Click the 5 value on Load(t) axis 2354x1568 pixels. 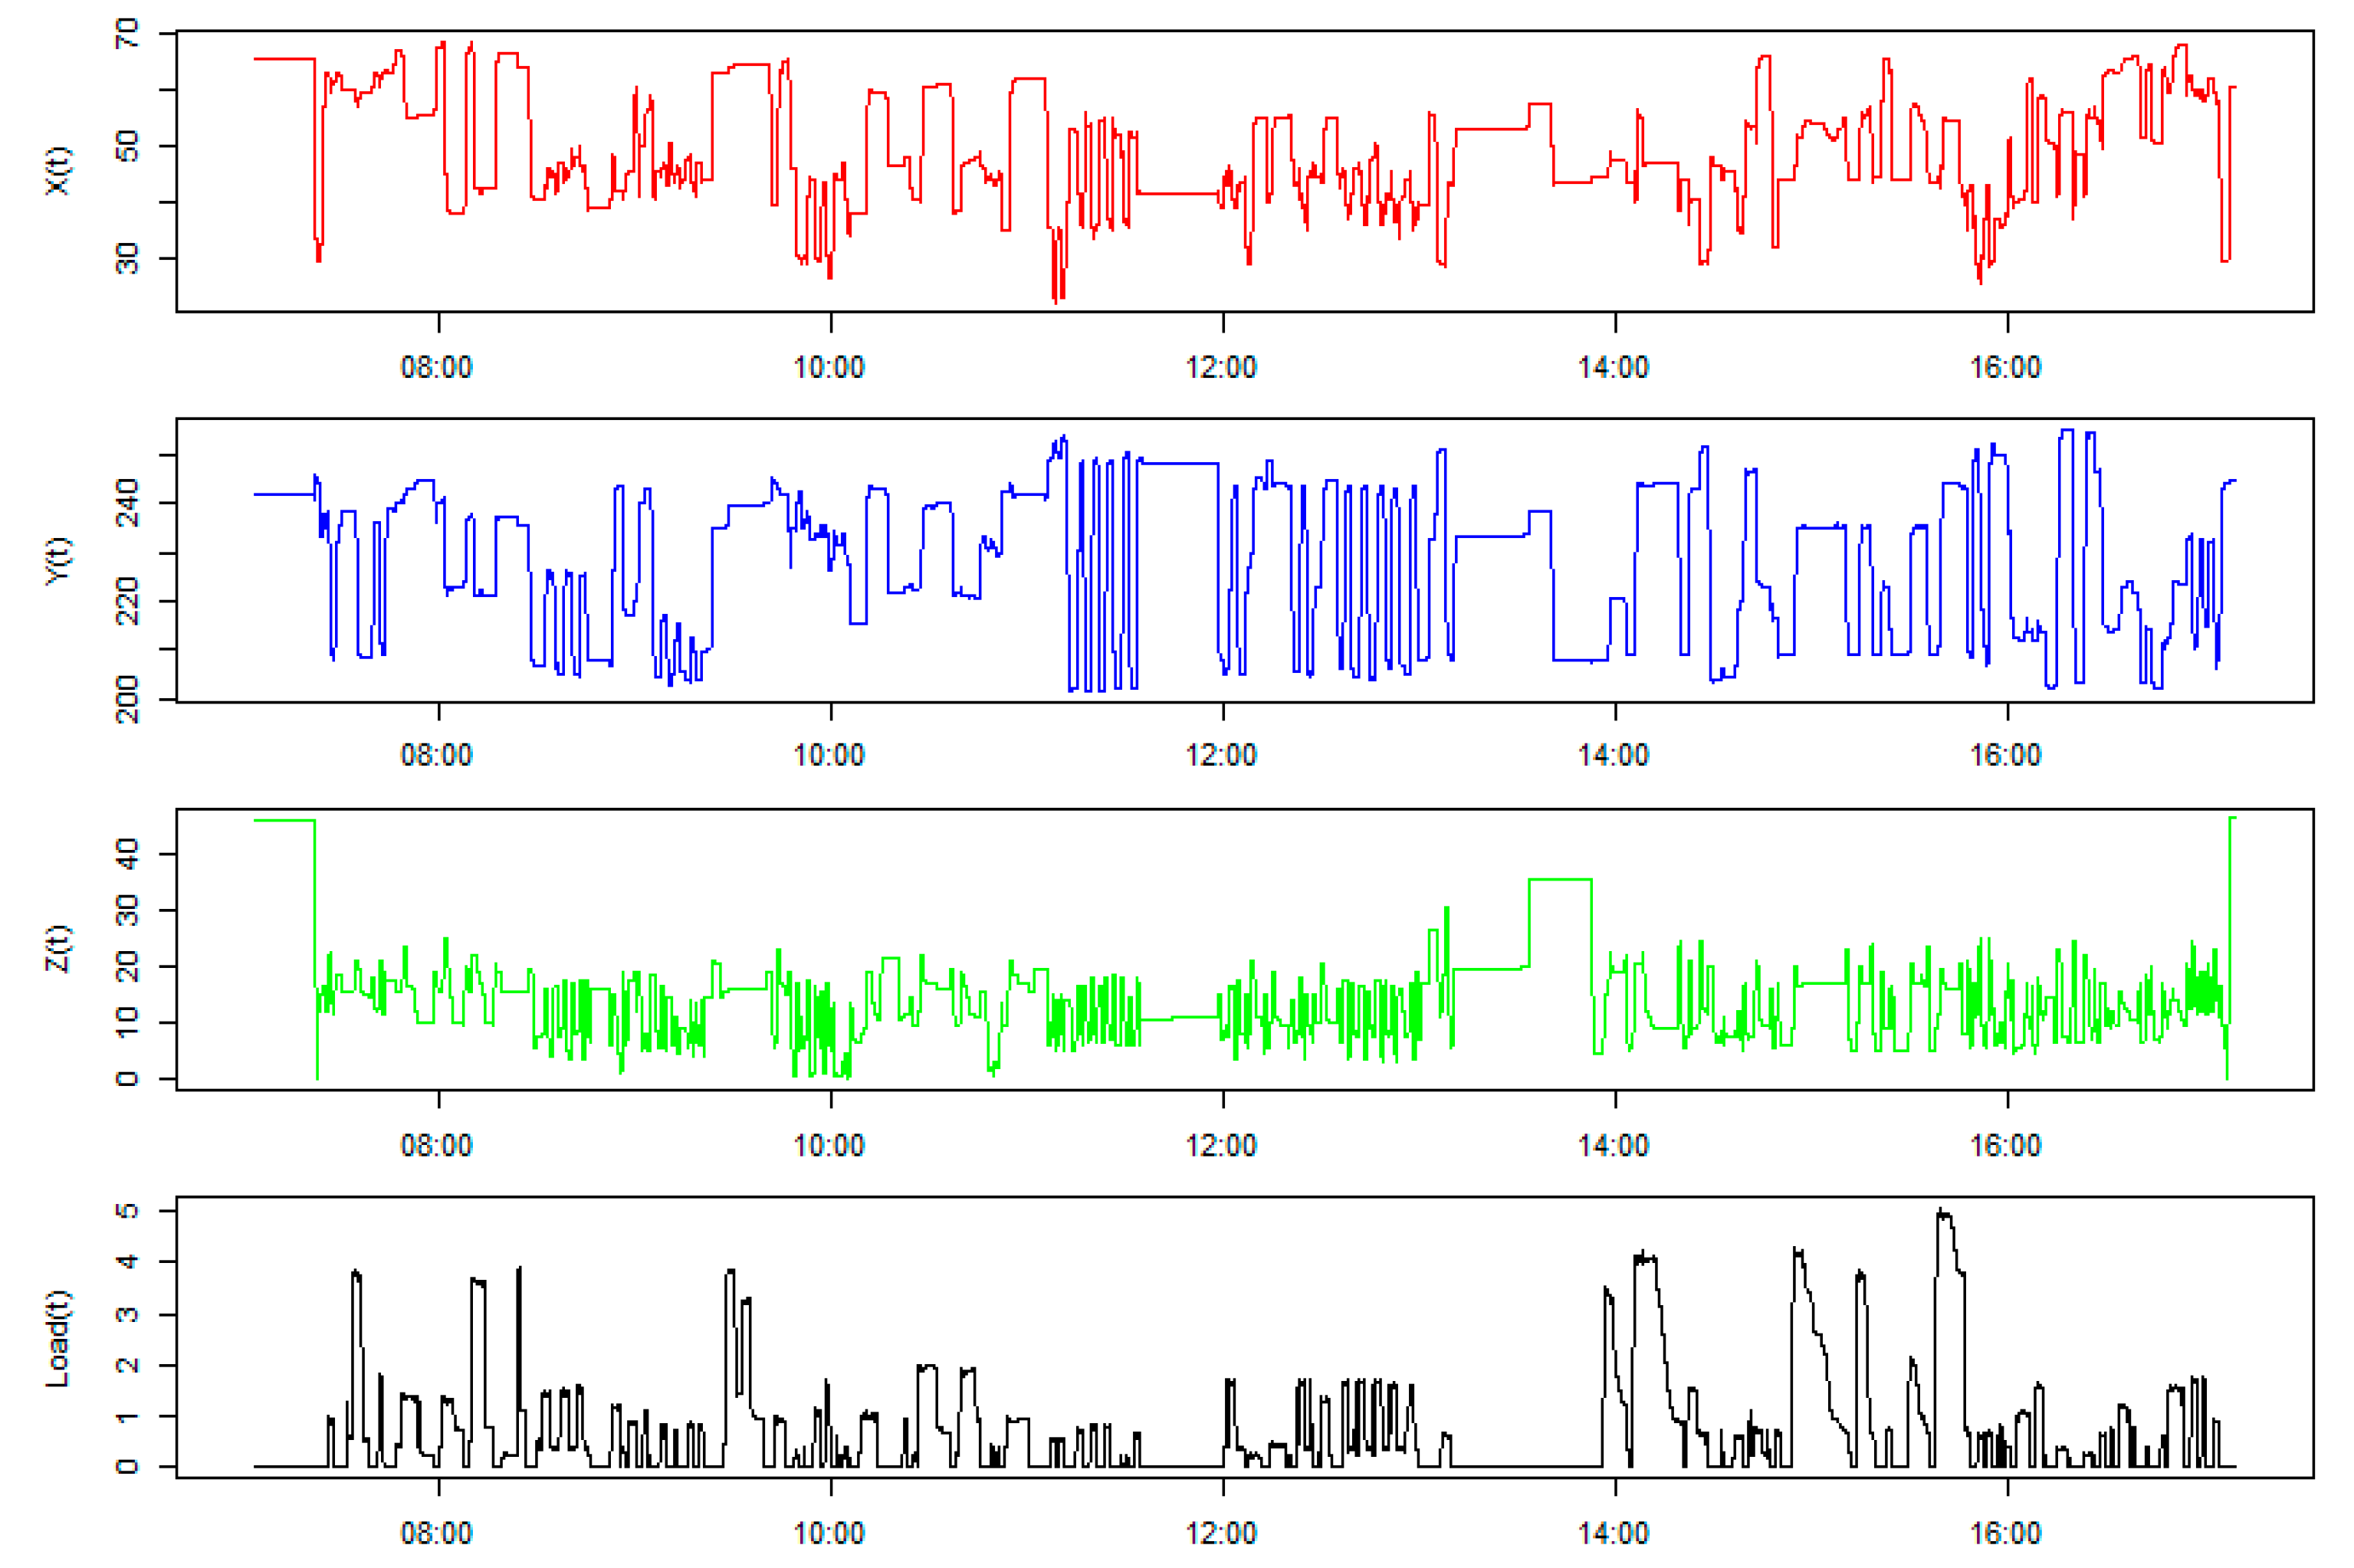127,1211
